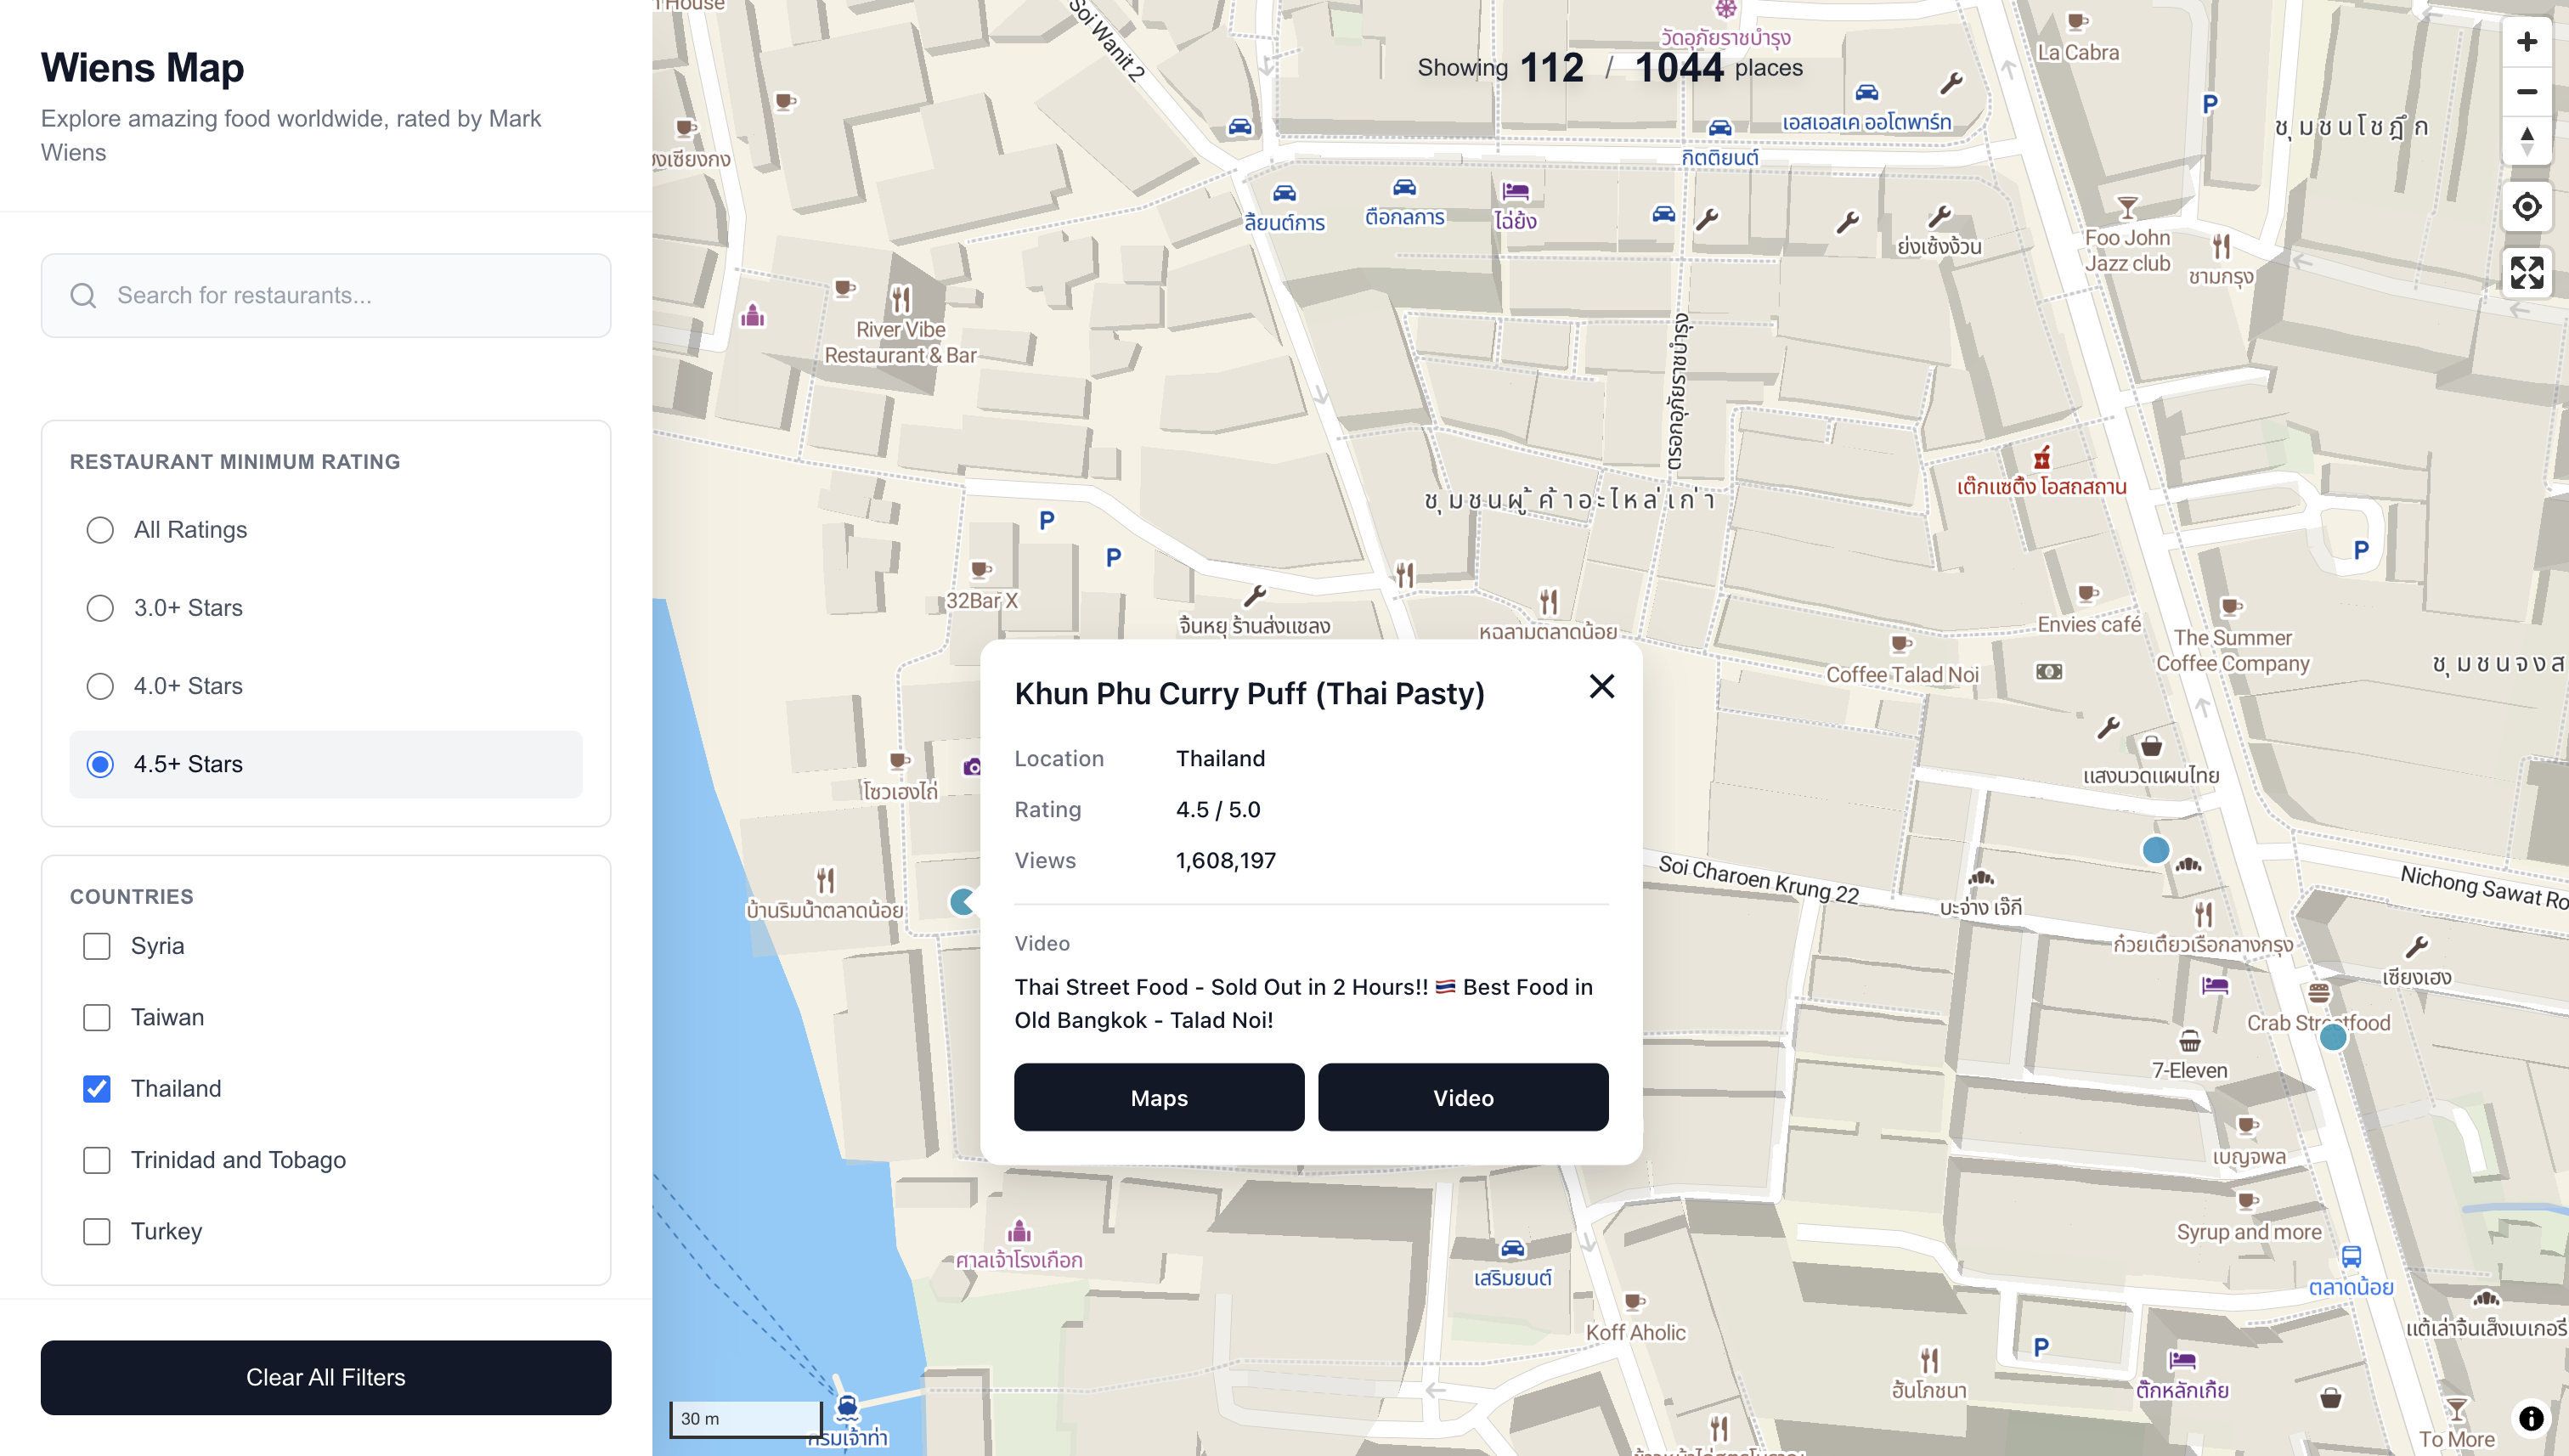Locate me with the geolocate icon
2569x1456 pixels.
click(x=2526, y=207)
